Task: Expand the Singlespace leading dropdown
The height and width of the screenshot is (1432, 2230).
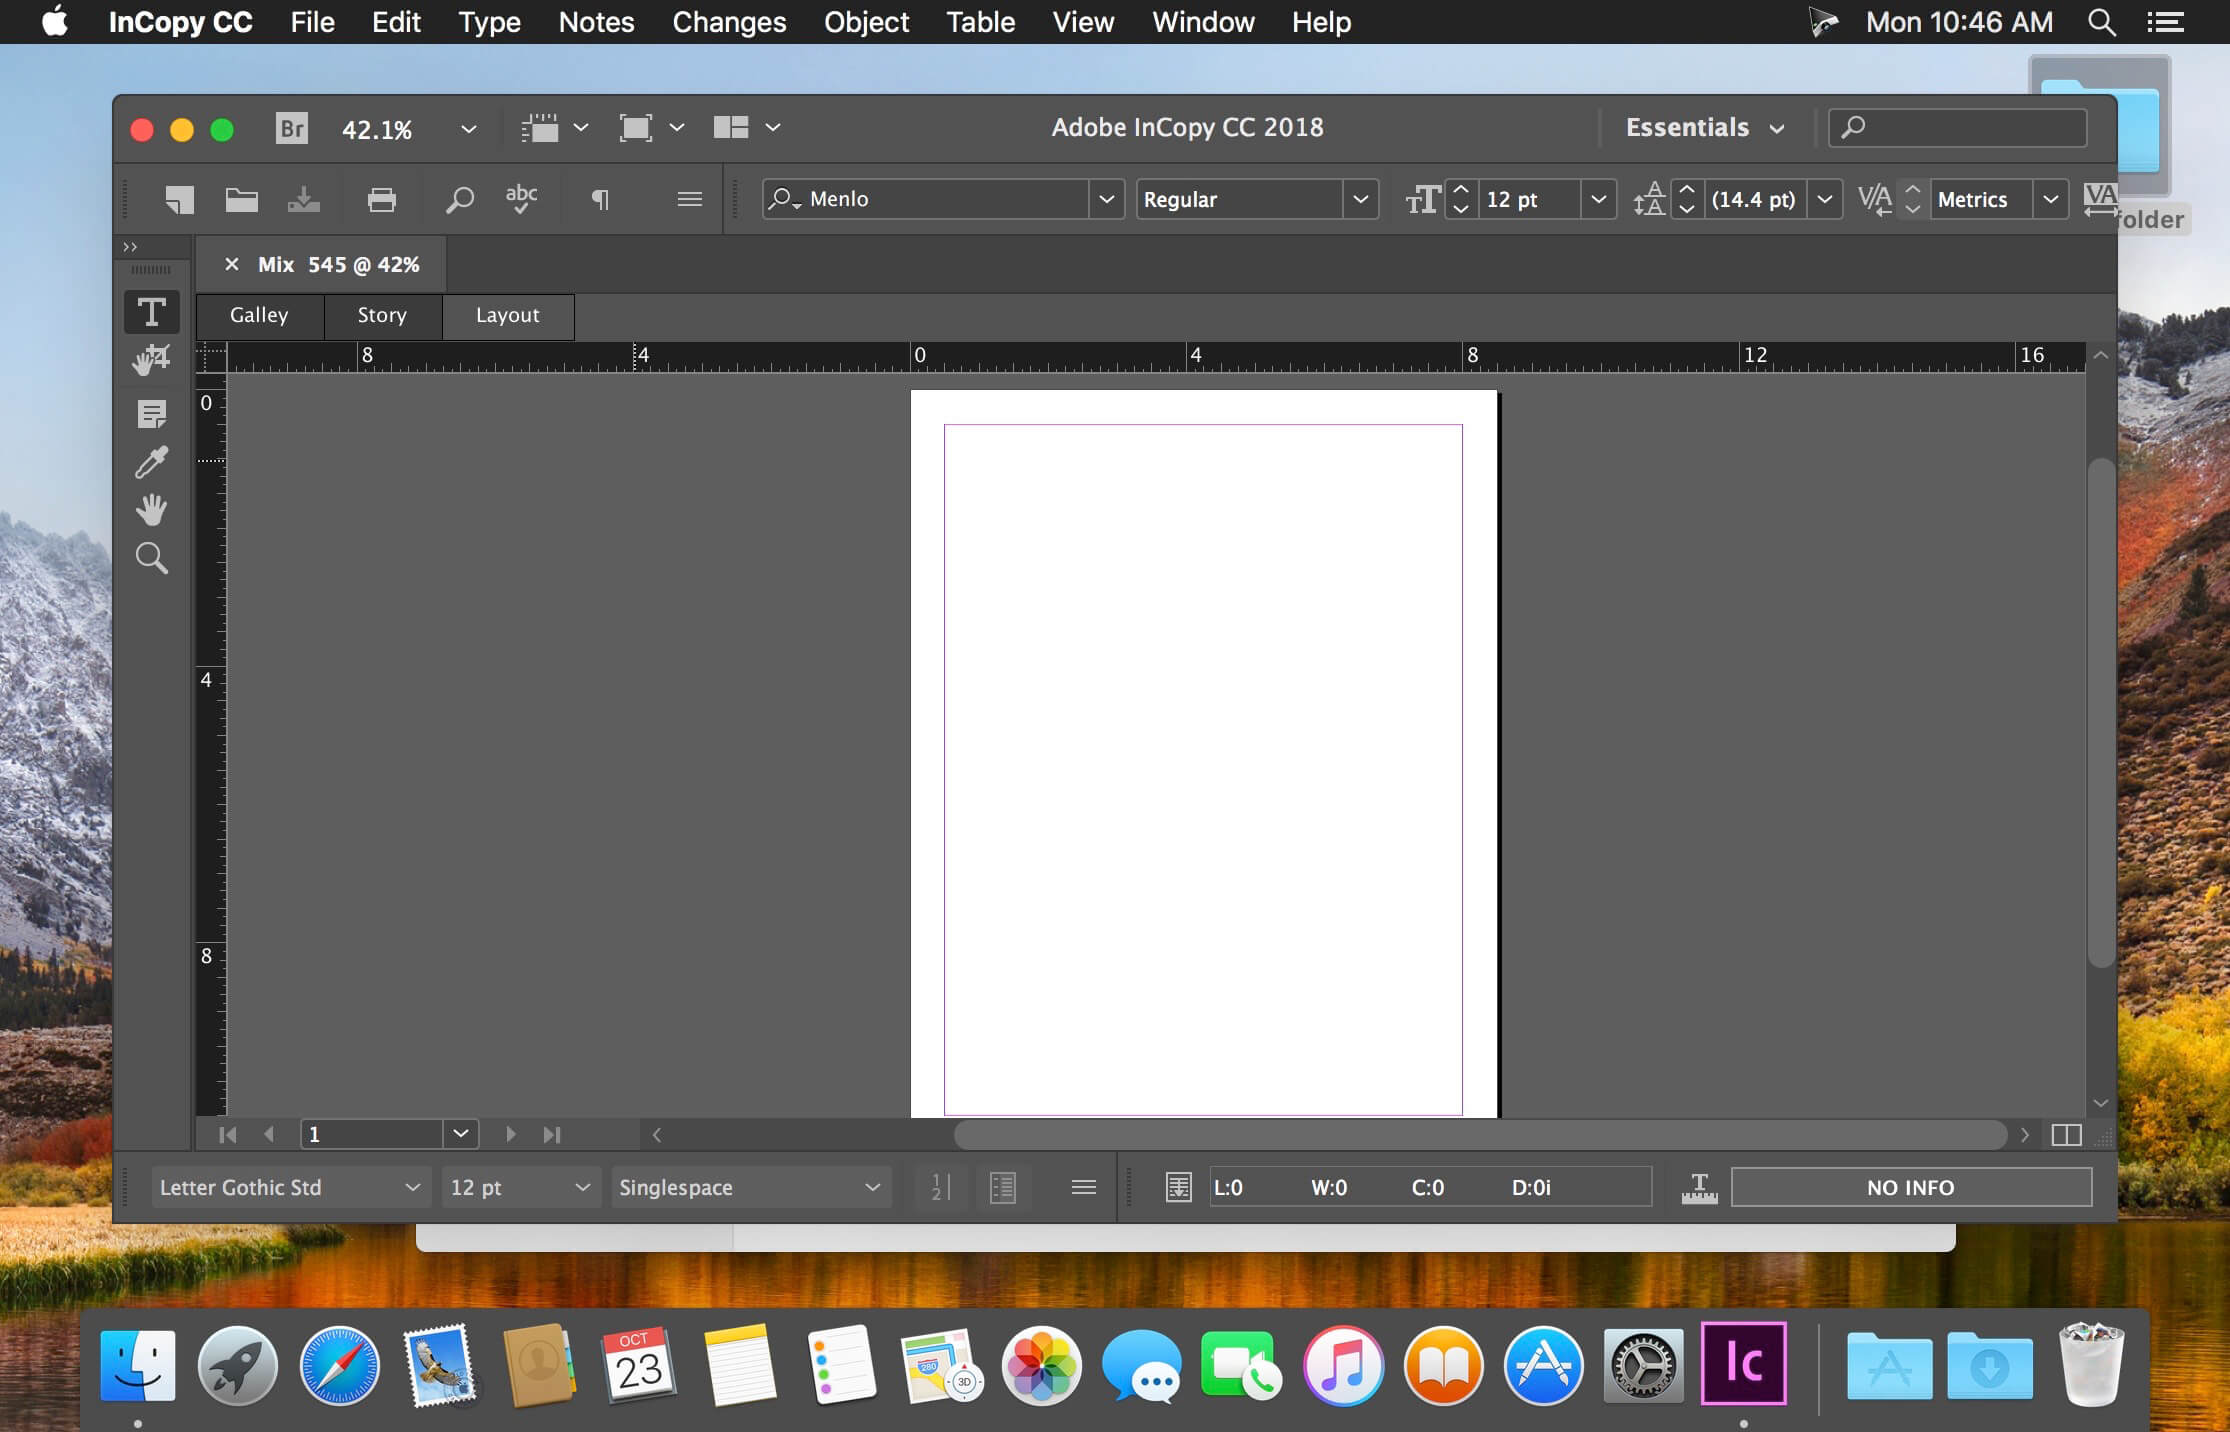Action: pyautogui.click(x=872, y=1187)
